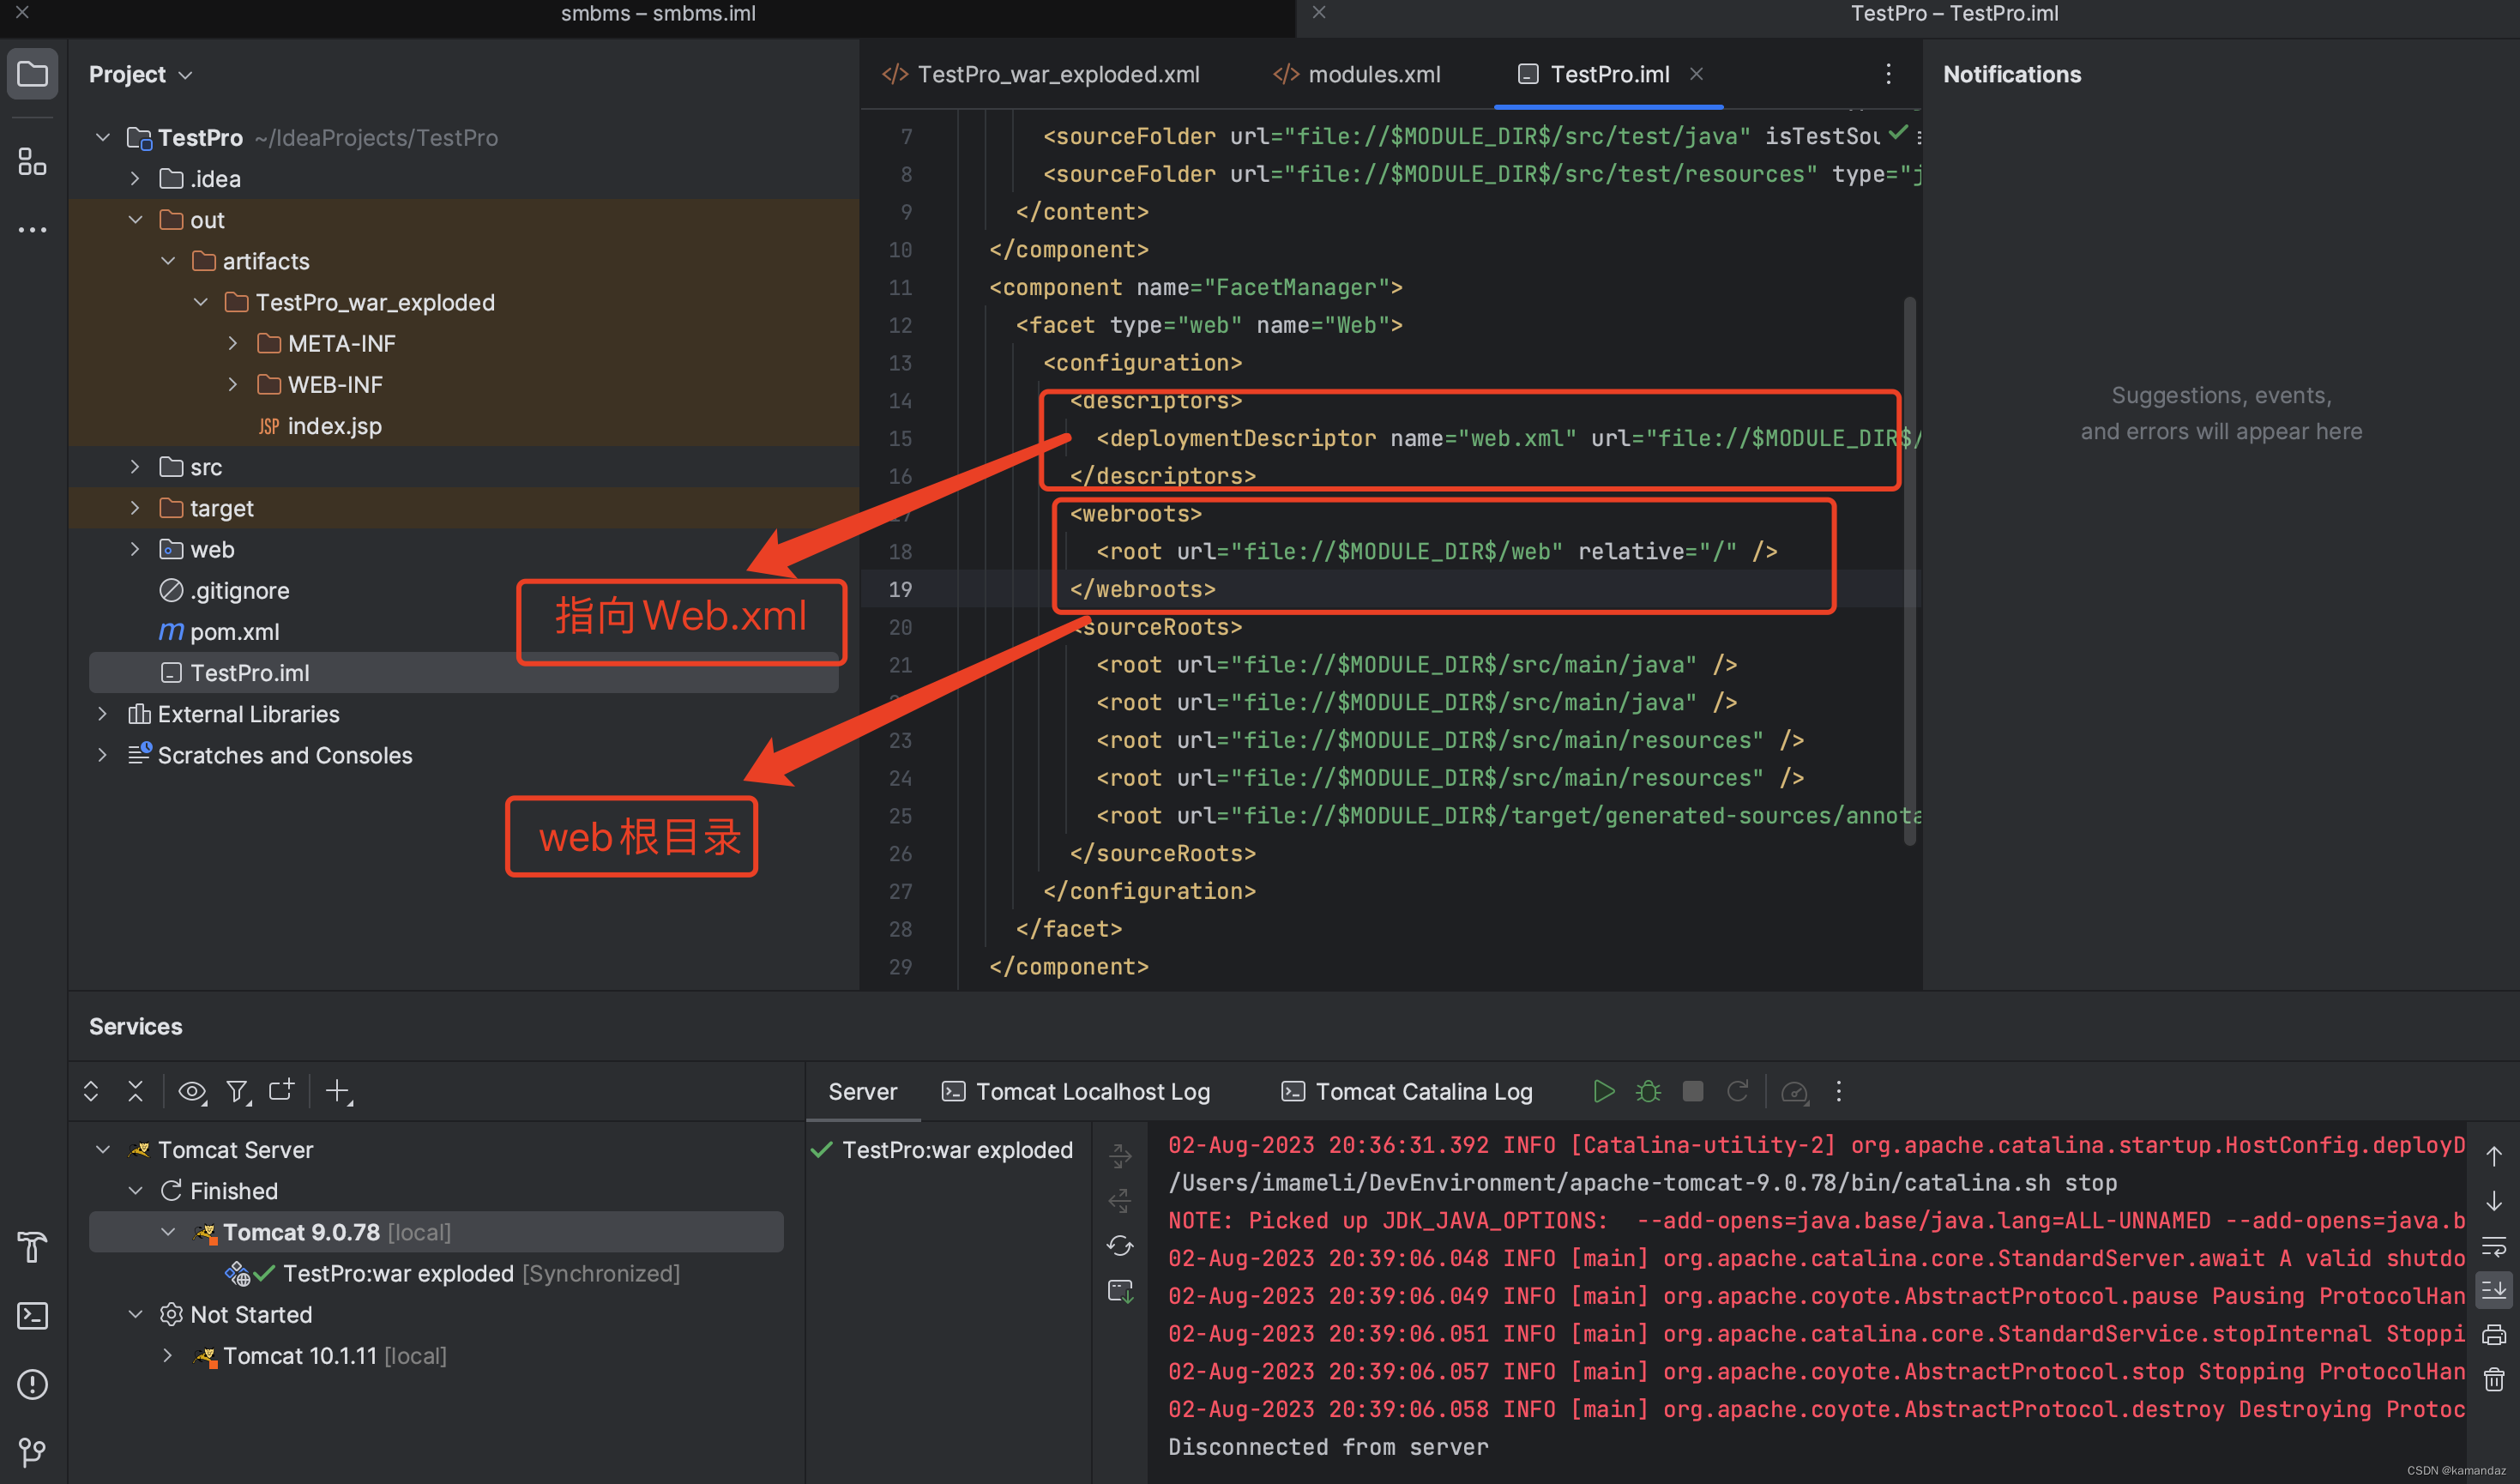2520x1484 pixels.
Task: Rerun the Tomcat server configuration
Action: (1738, 1091)
